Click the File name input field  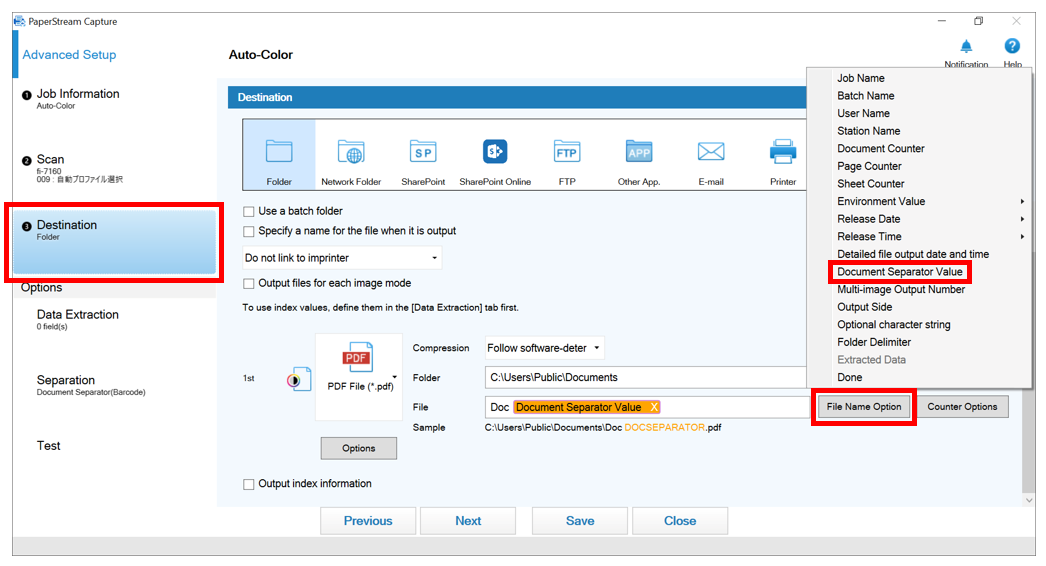pyautogui.click(x=647, y=407)
